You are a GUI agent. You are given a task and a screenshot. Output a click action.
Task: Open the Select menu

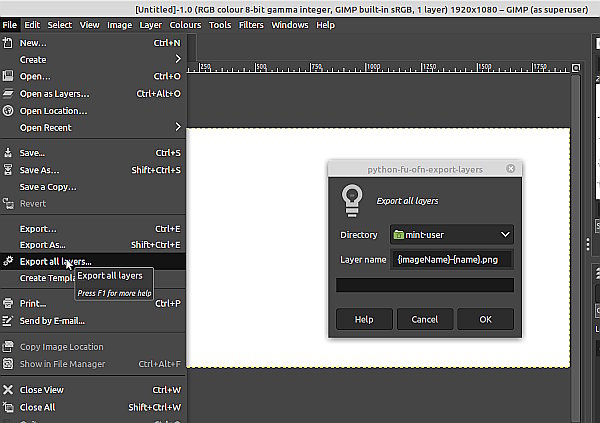point(60,25)
